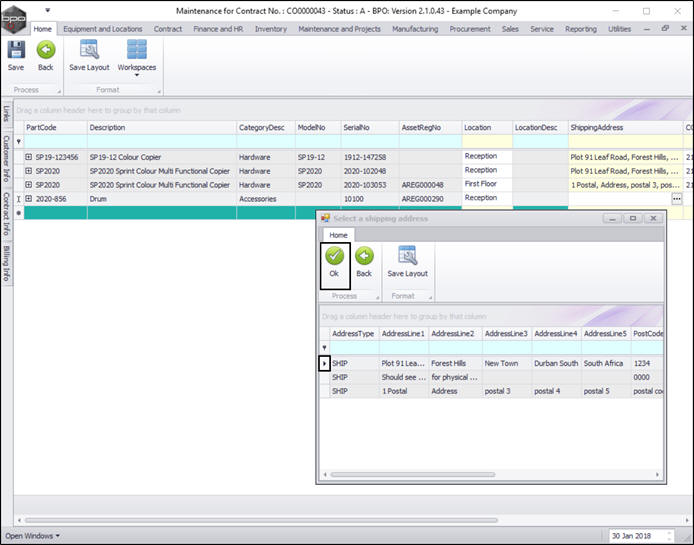Open the Billing Info side panel
The image size is (694, 545).
point(6,263)
